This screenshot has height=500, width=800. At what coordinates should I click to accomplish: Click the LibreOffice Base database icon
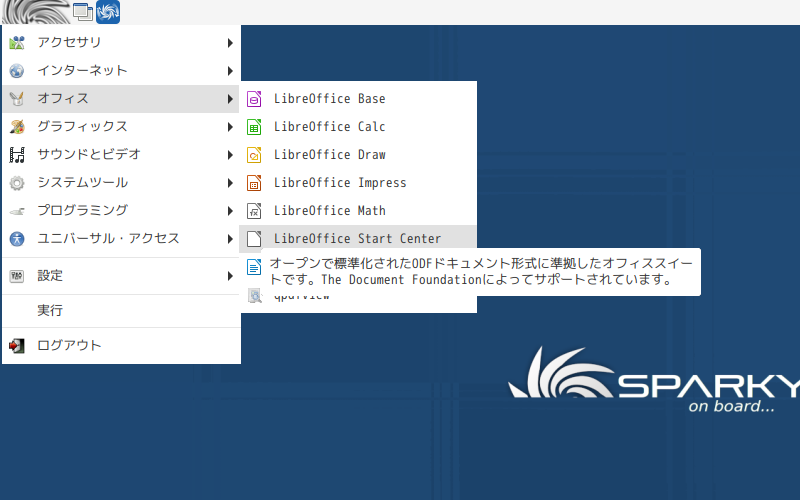(254, 99)
